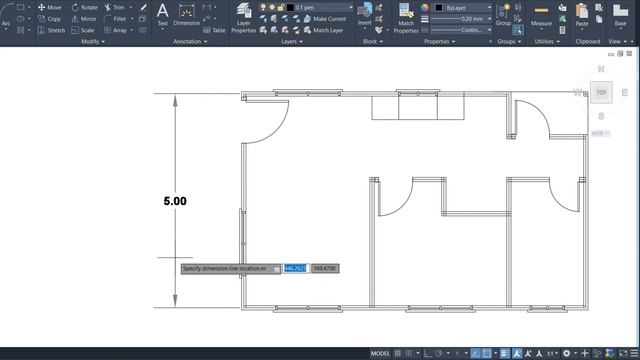
Task: Select the Copy tool
Action: [x=49, y=19]
